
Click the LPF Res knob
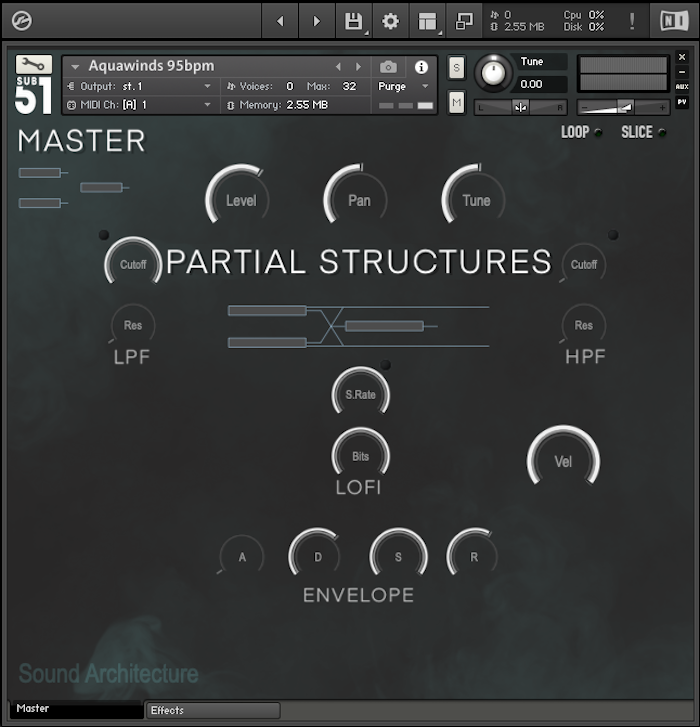point(133,325)
